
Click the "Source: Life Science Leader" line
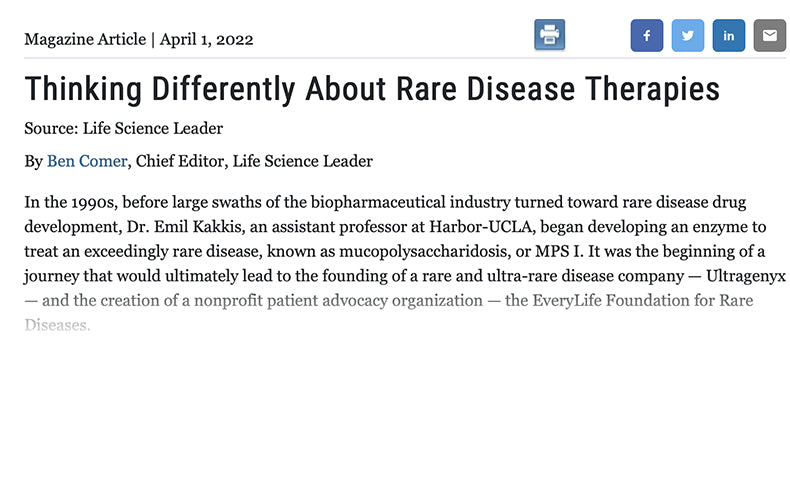tap(123, 128)
